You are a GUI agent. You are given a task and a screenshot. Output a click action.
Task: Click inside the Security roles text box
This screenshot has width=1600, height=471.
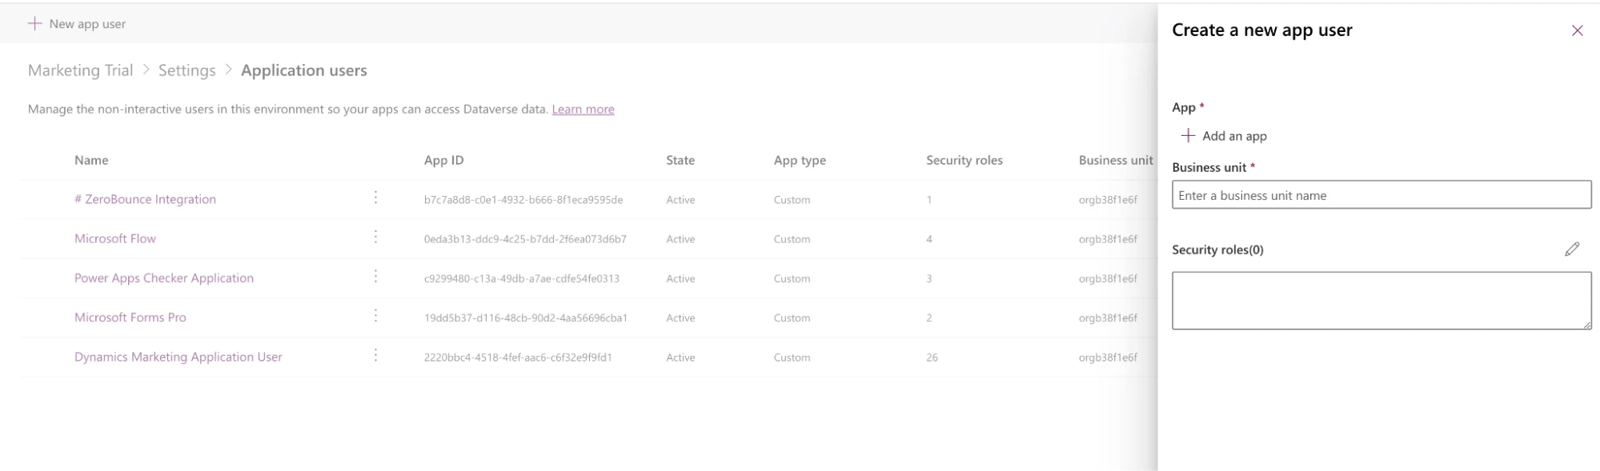point(1380,300)
